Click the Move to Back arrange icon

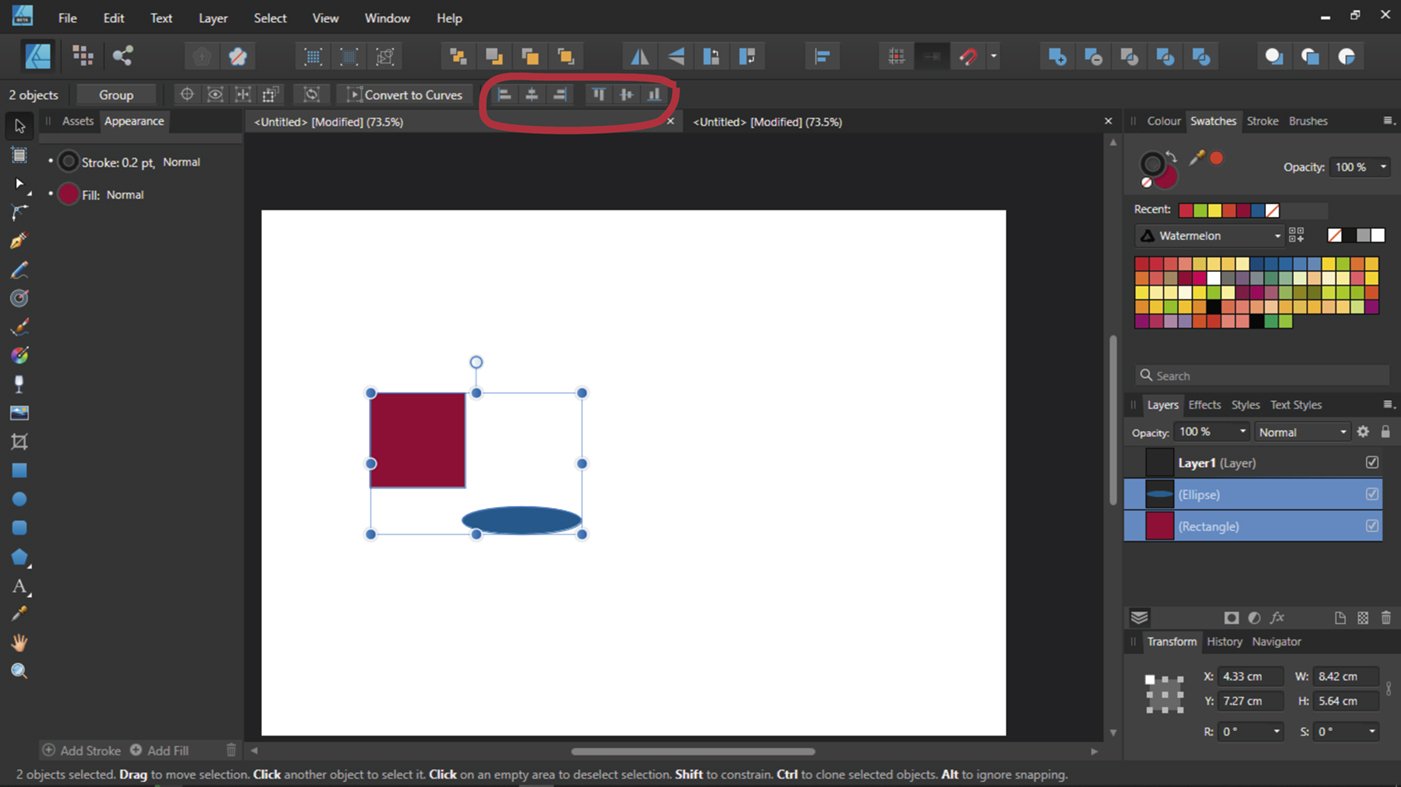coord(457,57)
